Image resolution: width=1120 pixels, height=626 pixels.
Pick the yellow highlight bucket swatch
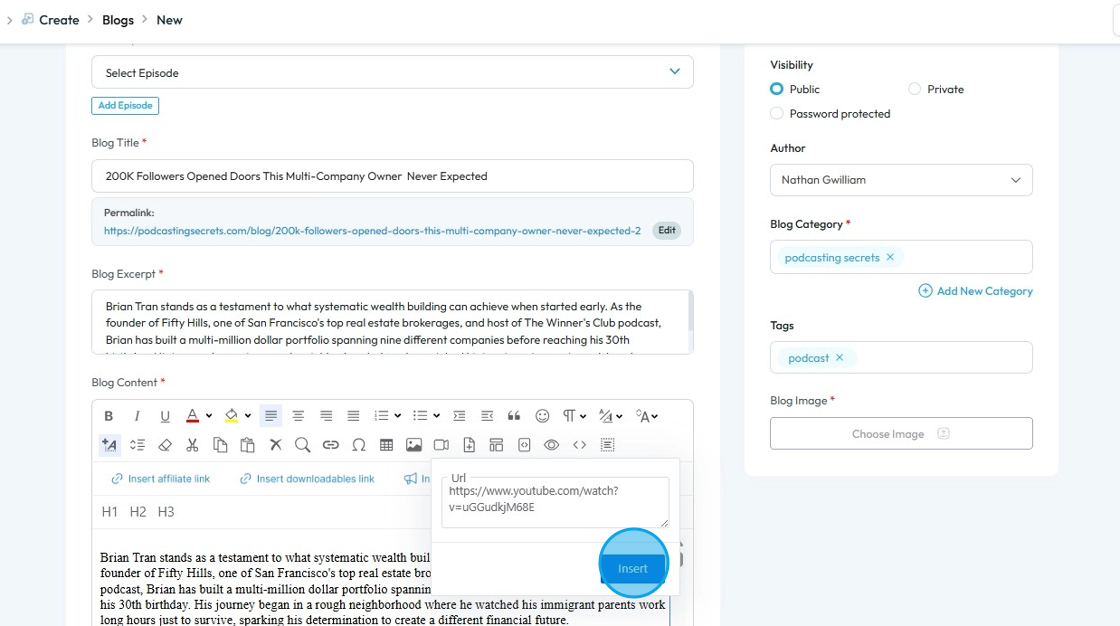coord(231,416)
